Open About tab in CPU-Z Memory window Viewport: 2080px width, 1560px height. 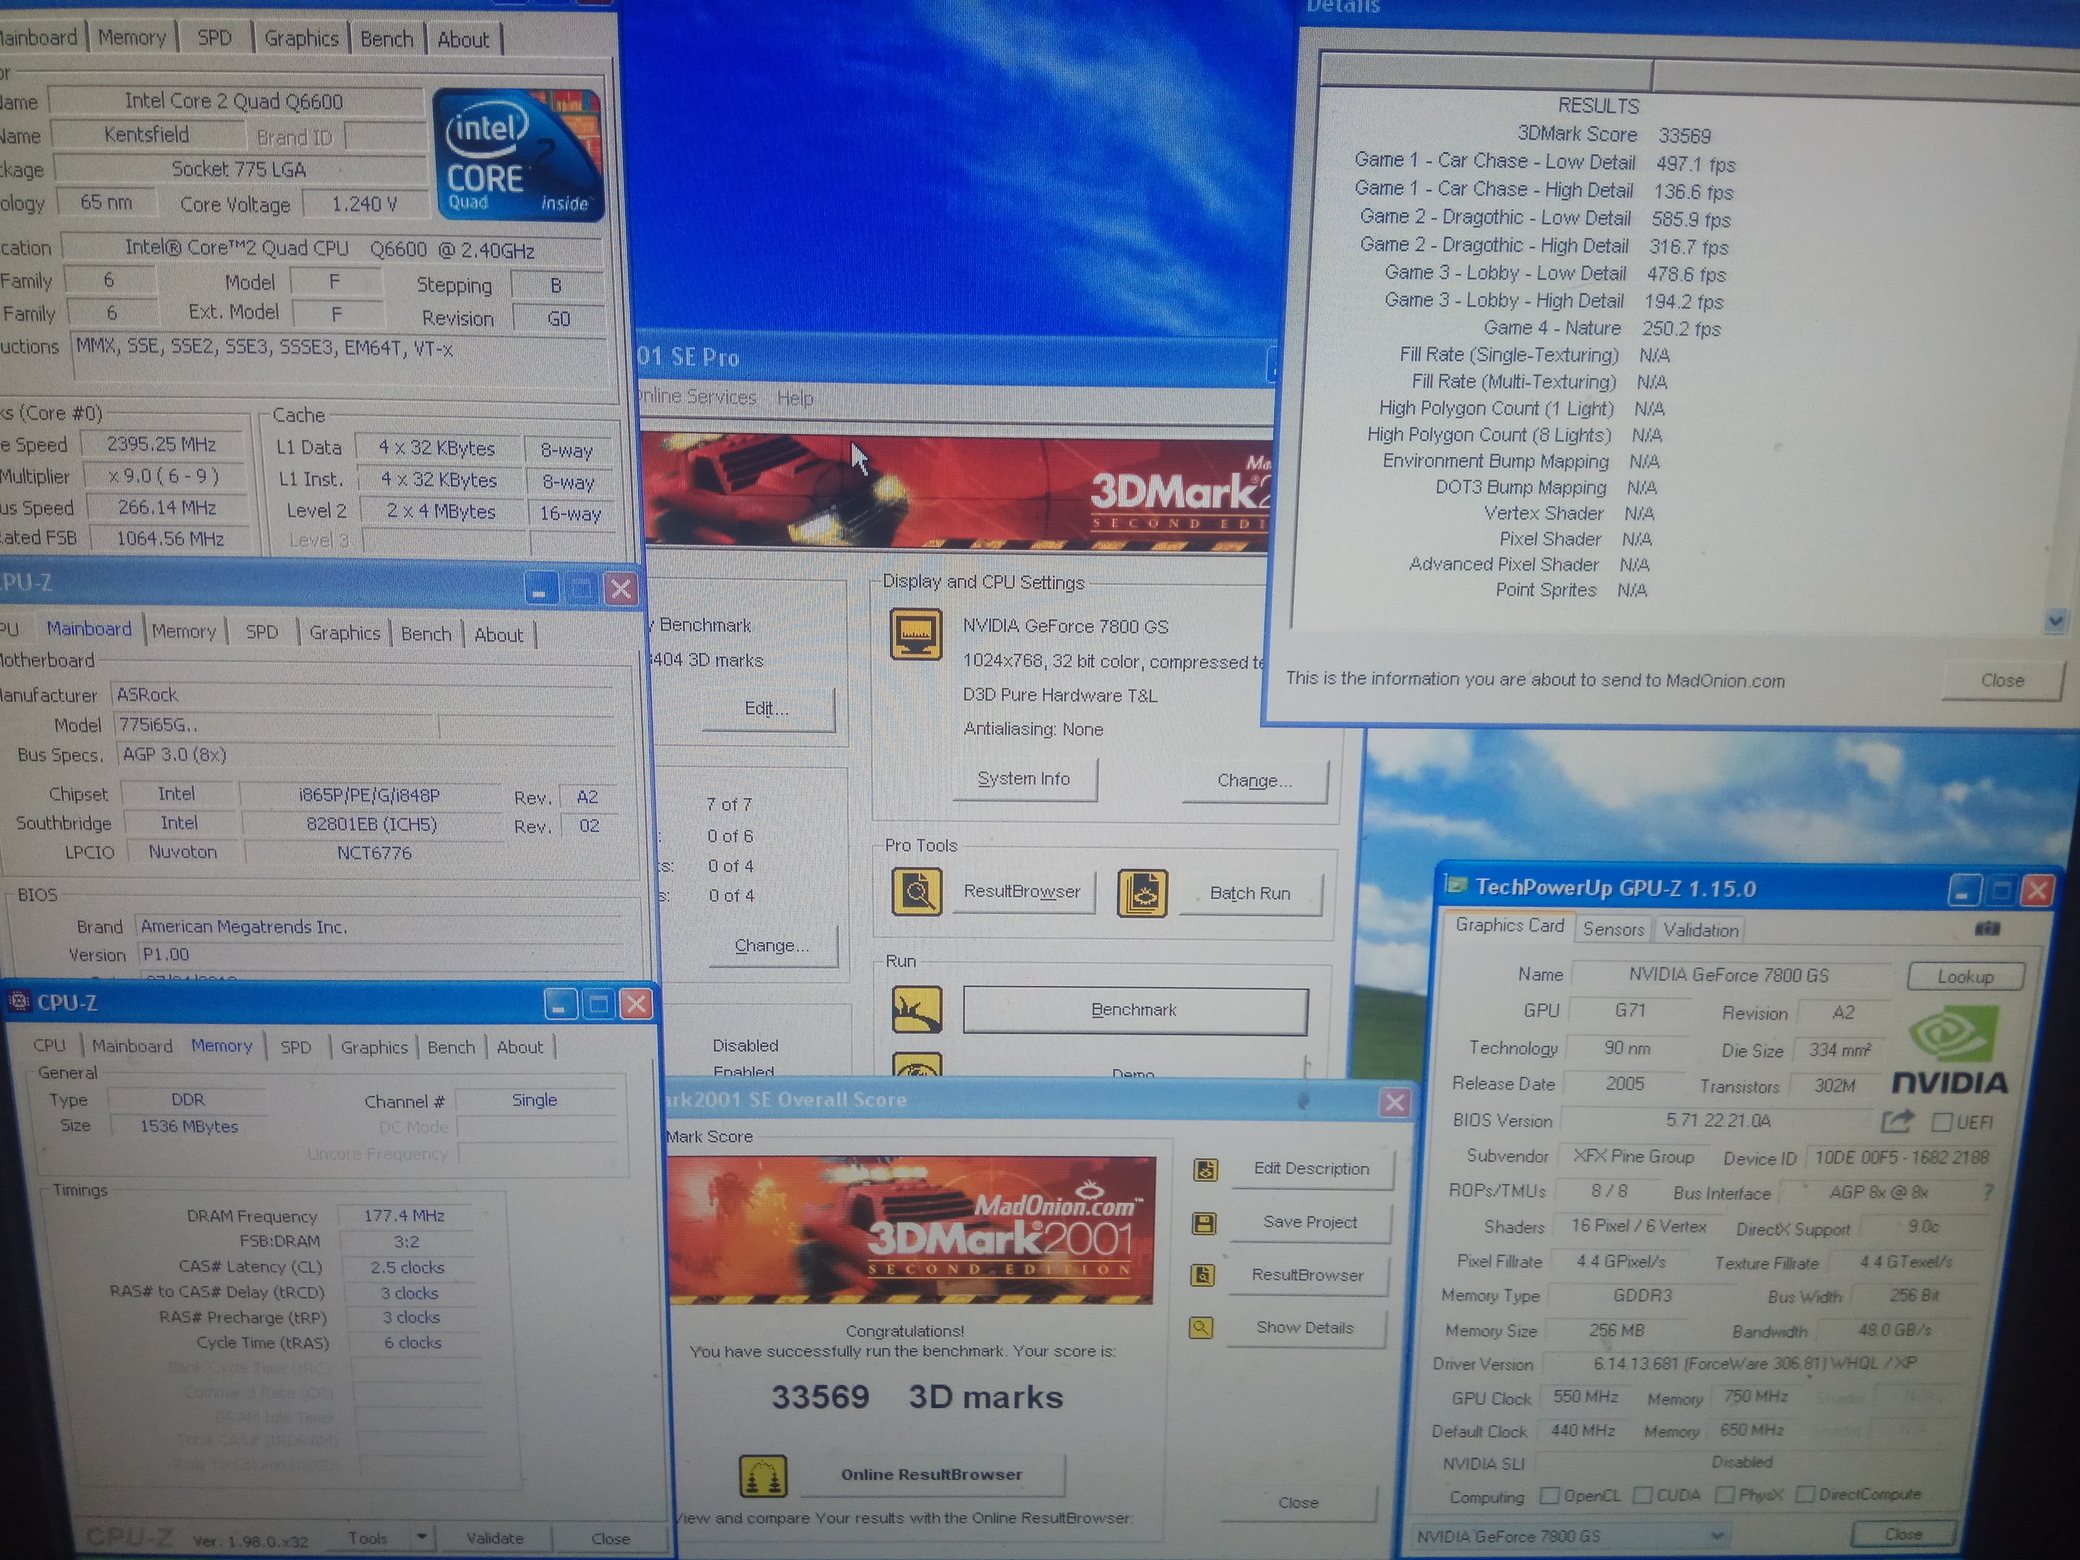(520, 1047)
